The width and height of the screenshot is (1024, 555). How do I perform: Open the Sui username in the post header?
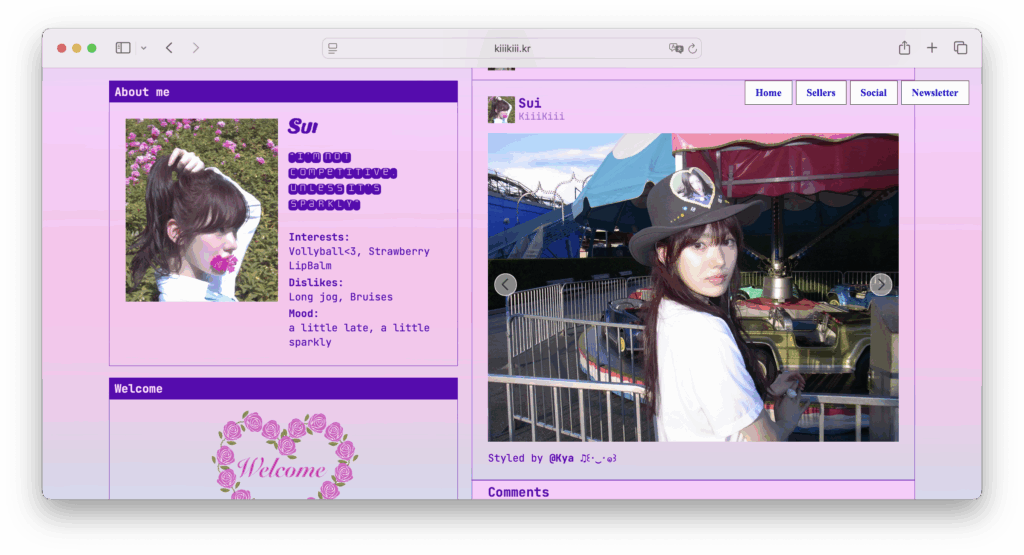point(530,103)
